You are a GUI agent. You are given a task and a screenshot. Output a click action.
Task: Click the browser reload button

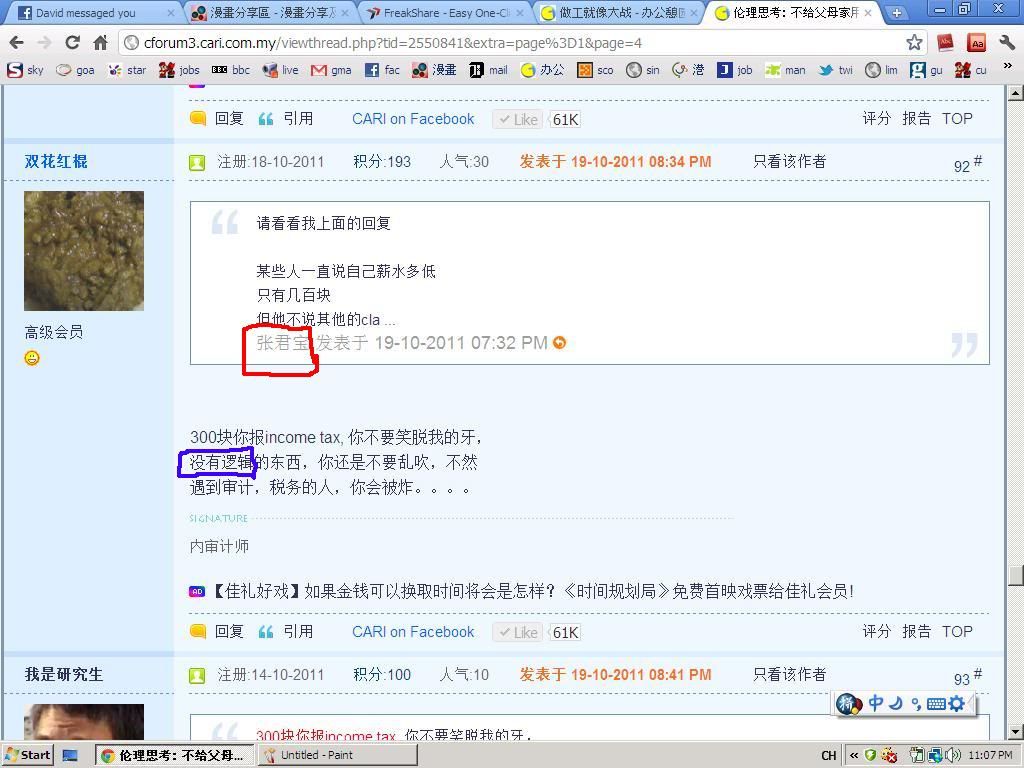[x=72, y=43]
